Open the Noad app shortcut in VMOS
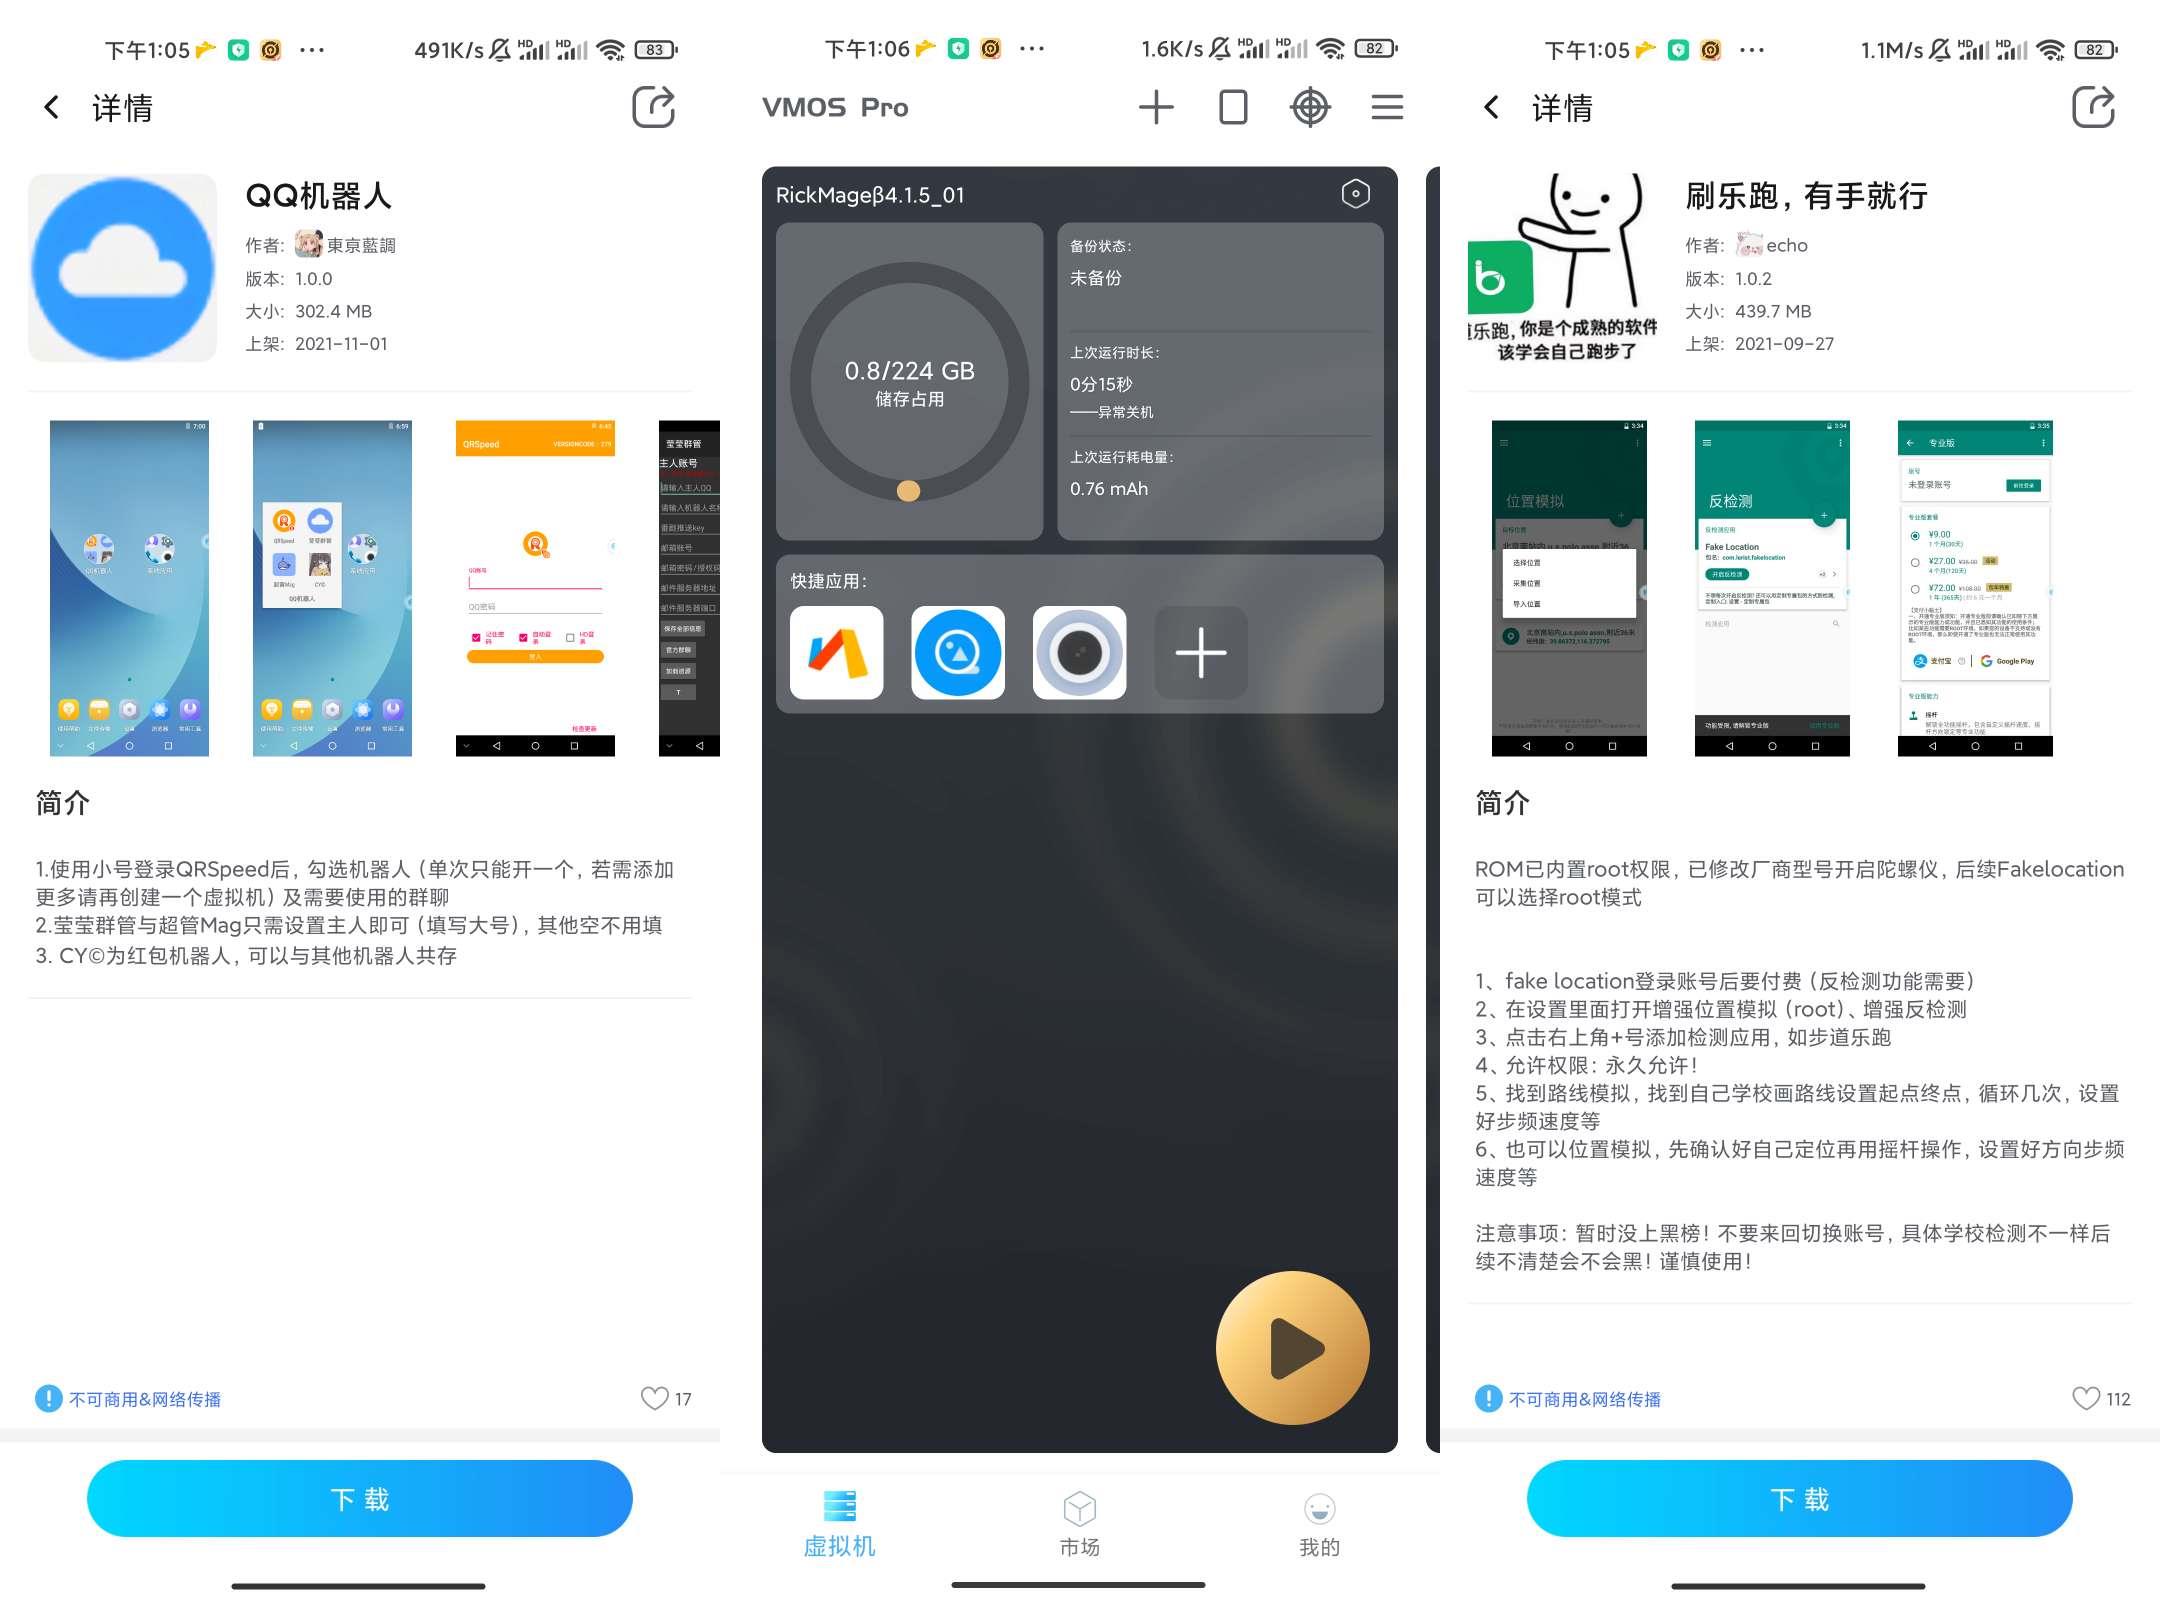 pos(840,652)
